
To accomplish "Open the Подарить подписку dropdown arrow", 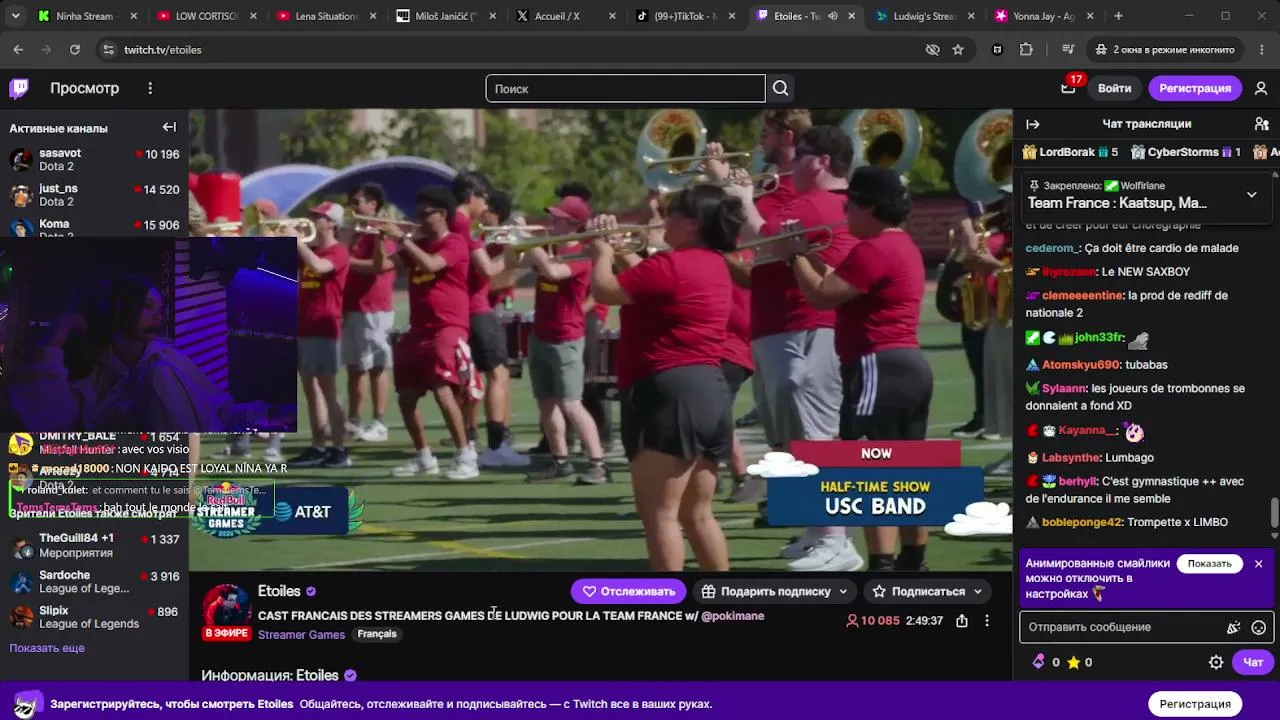I will click(843, 592).
